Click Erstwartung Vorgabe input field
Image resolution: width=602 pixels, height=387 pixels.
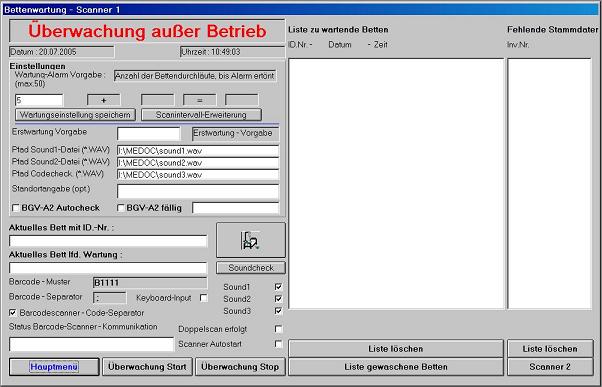pyautogui.click(x=148, y=134)
